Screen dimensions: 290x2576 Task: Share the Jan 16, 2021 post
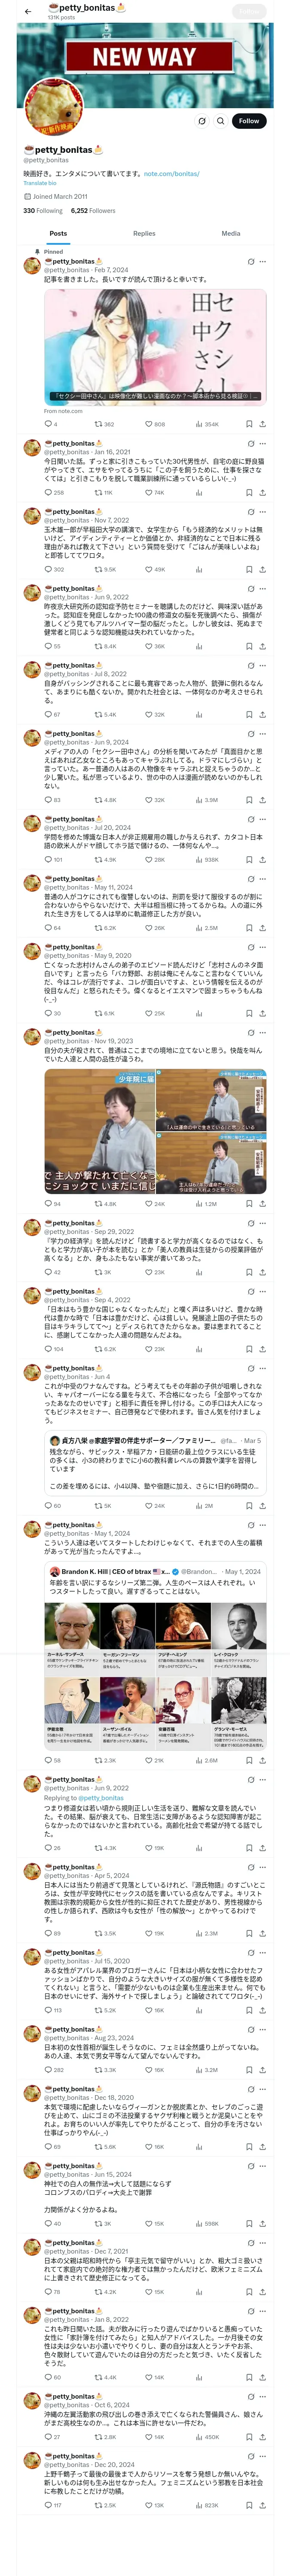(262, 492)
